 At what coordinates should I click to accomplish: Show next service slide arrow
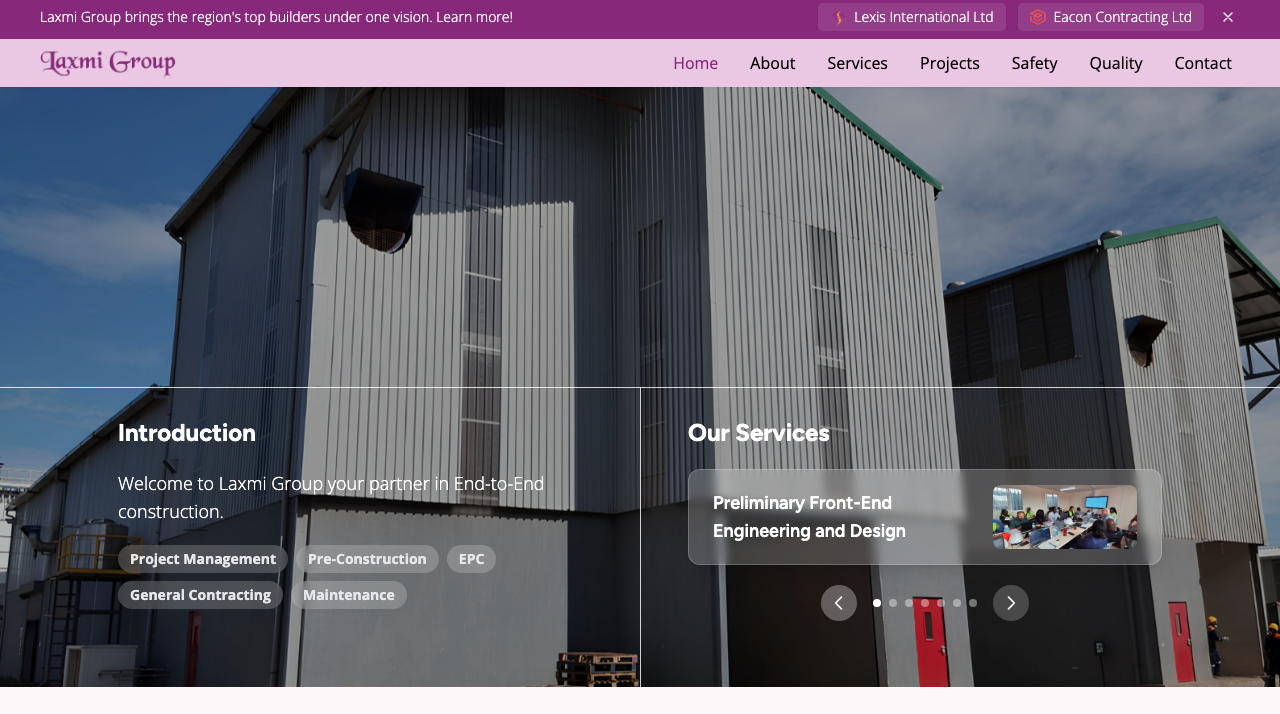coord(1011,603)
